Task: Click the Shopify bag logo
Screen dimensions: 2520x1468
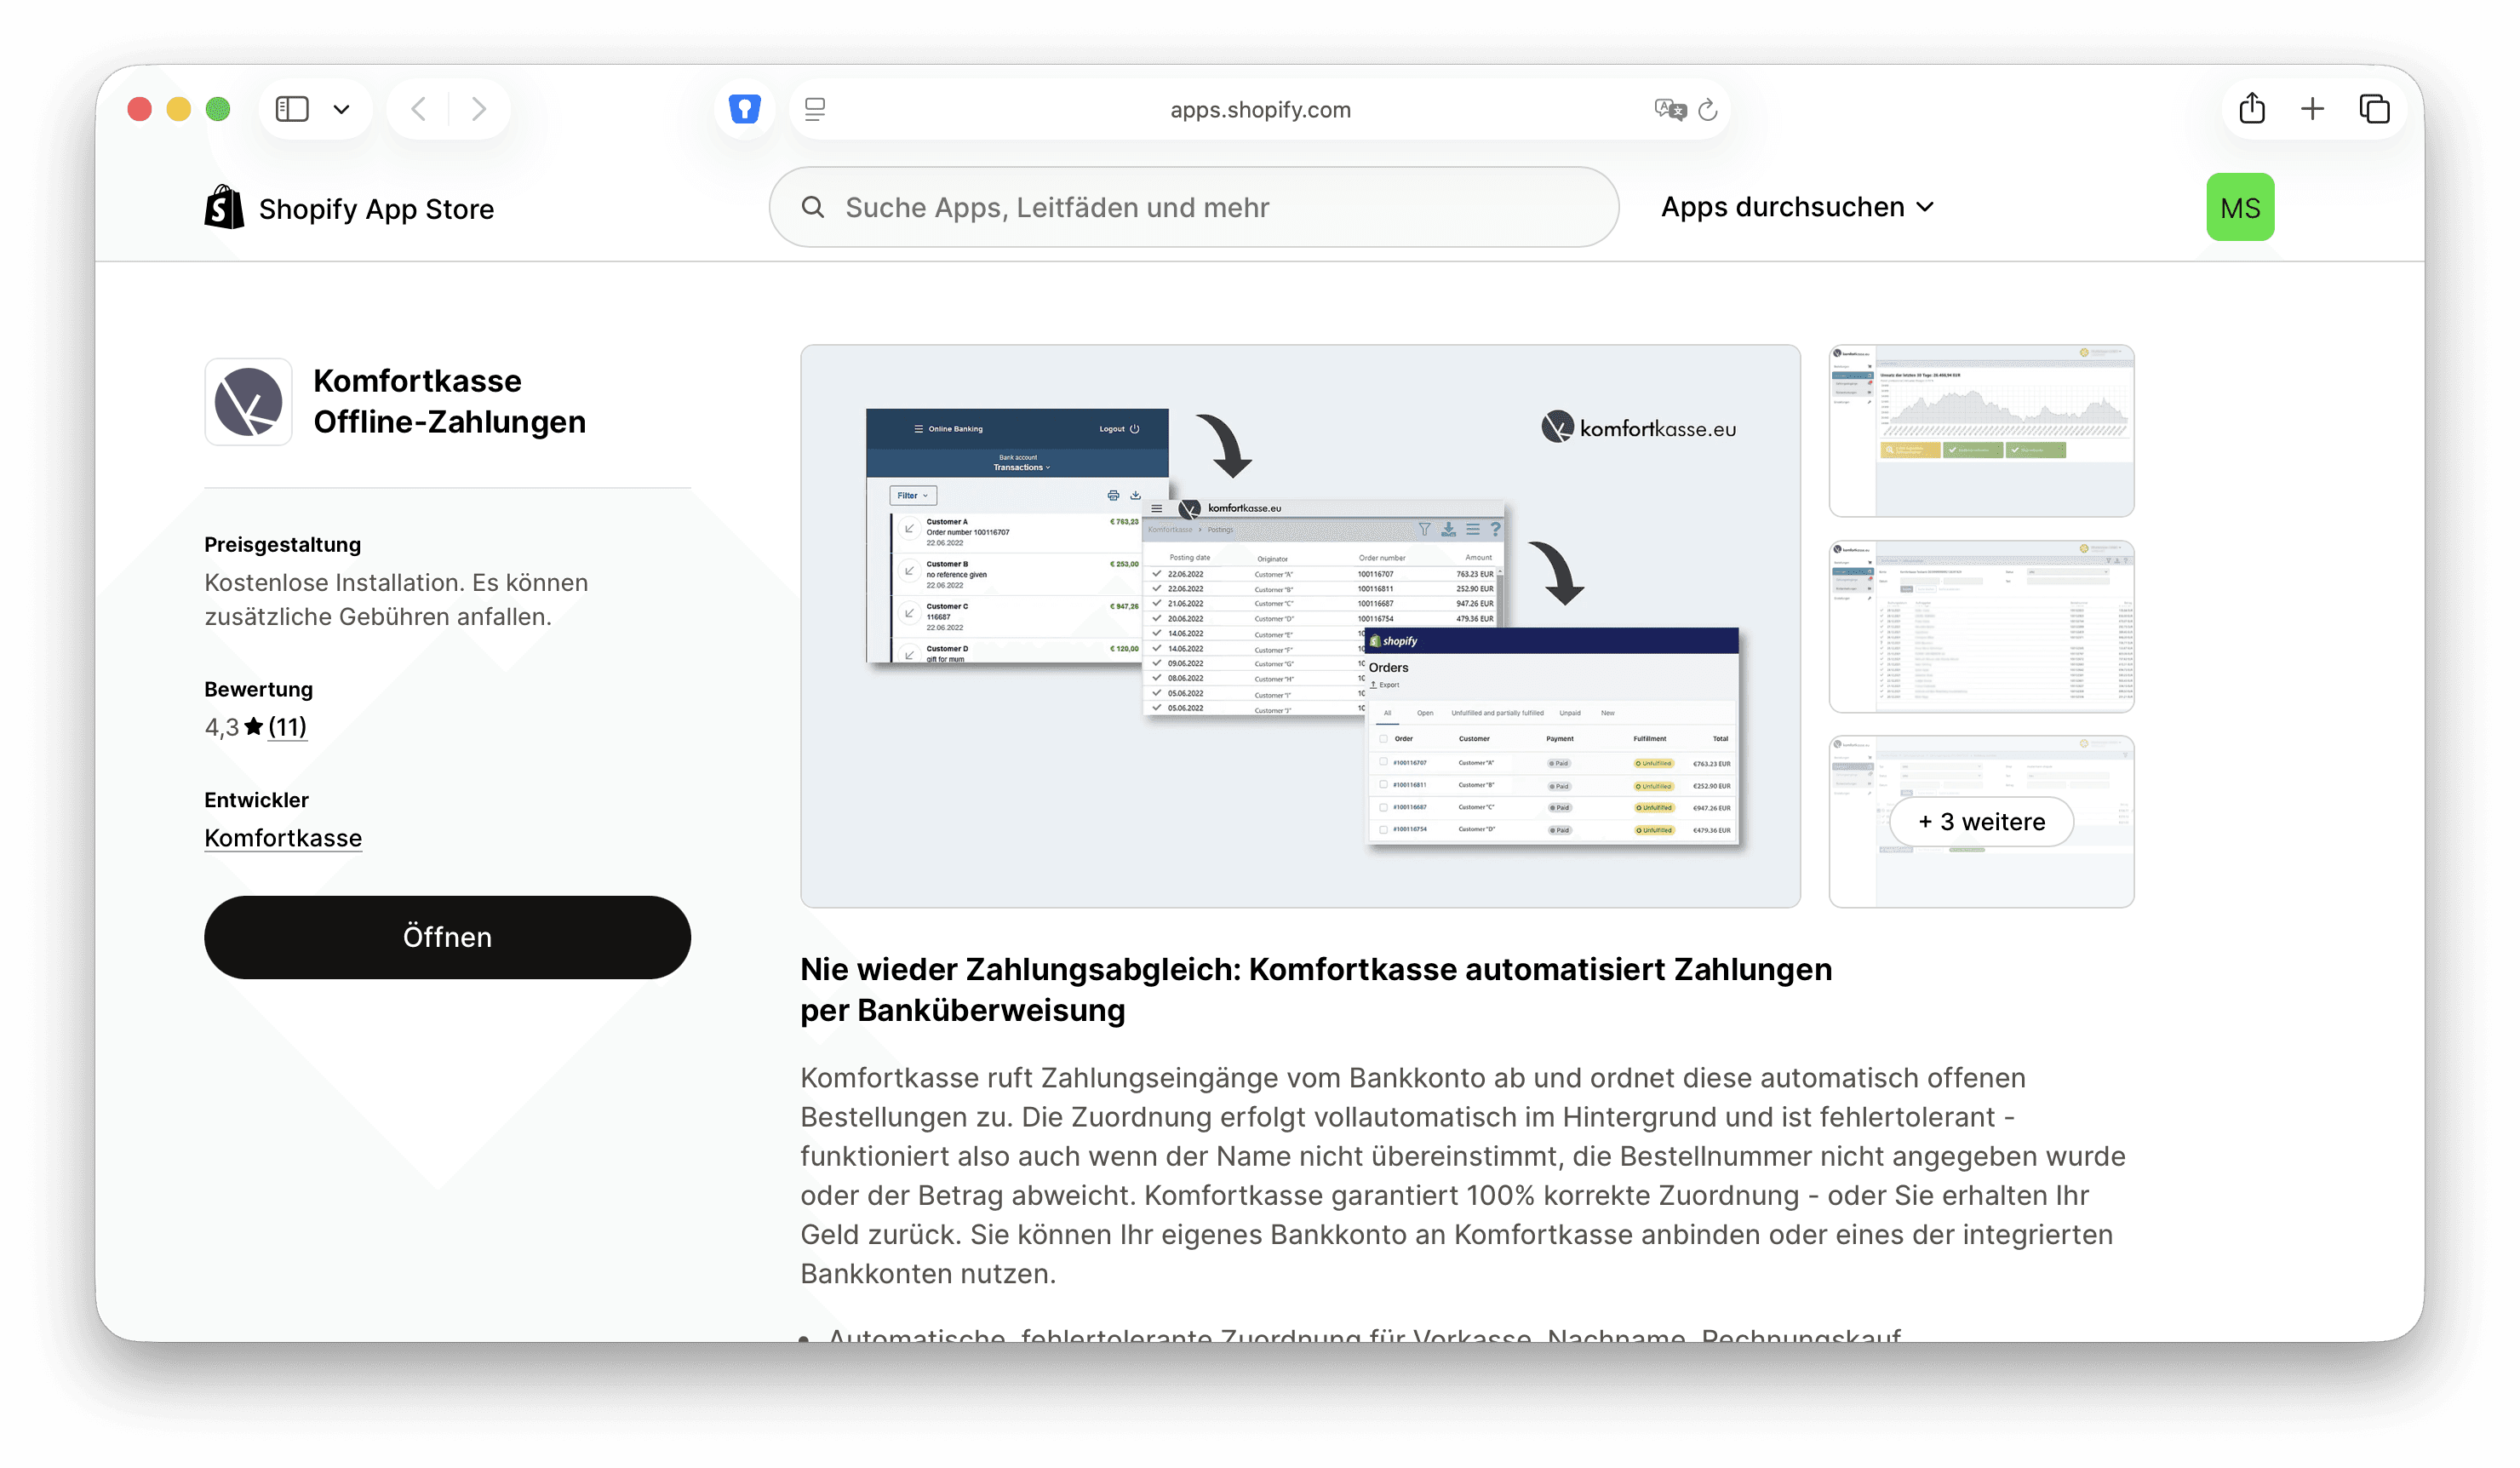Action: coord(224,207)
